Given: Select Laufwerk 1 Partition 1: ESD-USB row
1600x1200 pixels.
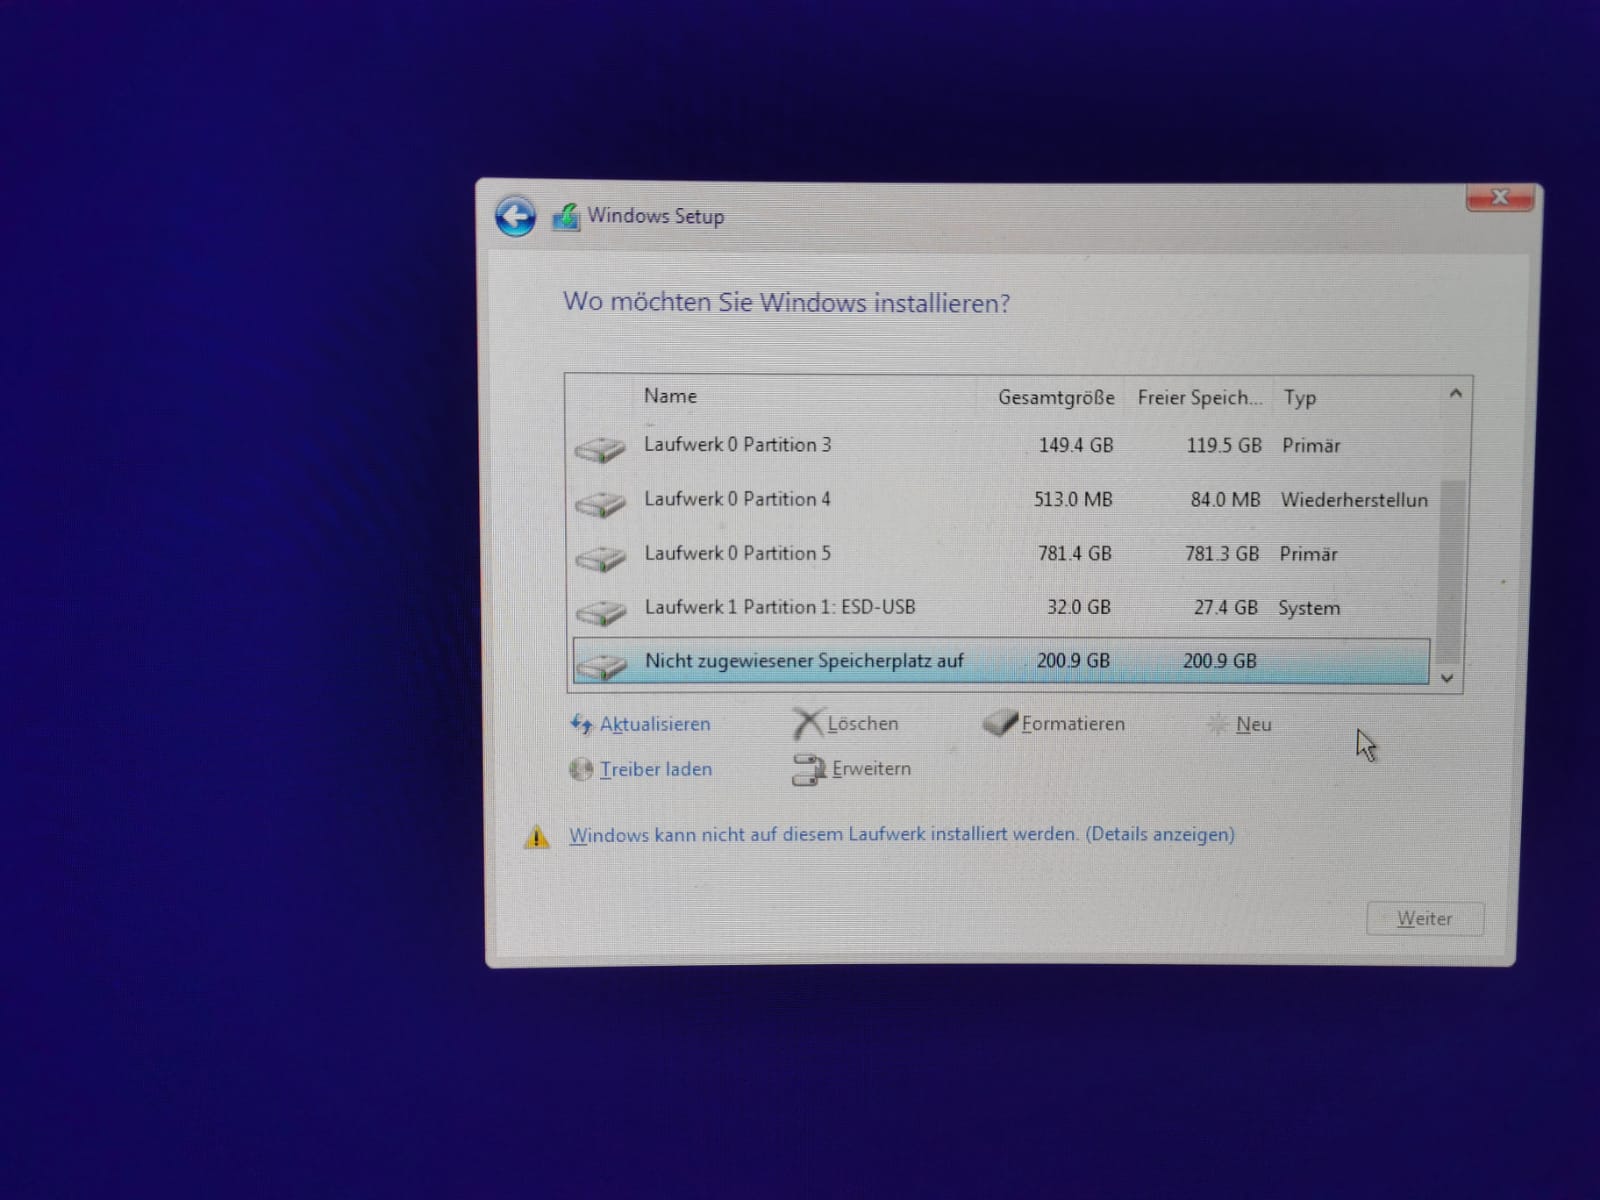Looking at the screenshot, I should (x=1002, y=607).
